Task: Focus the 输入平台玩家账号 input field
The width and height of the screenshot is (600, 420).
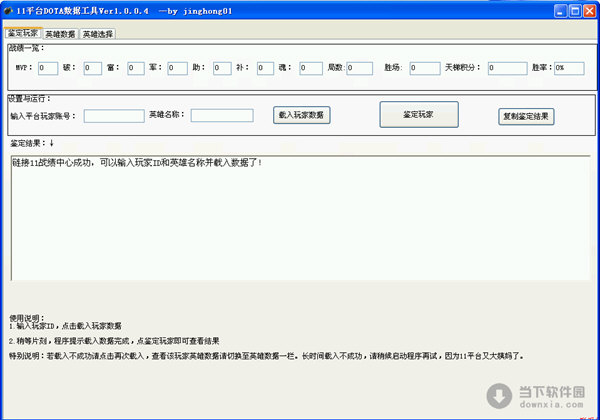Action: (114, 116)
